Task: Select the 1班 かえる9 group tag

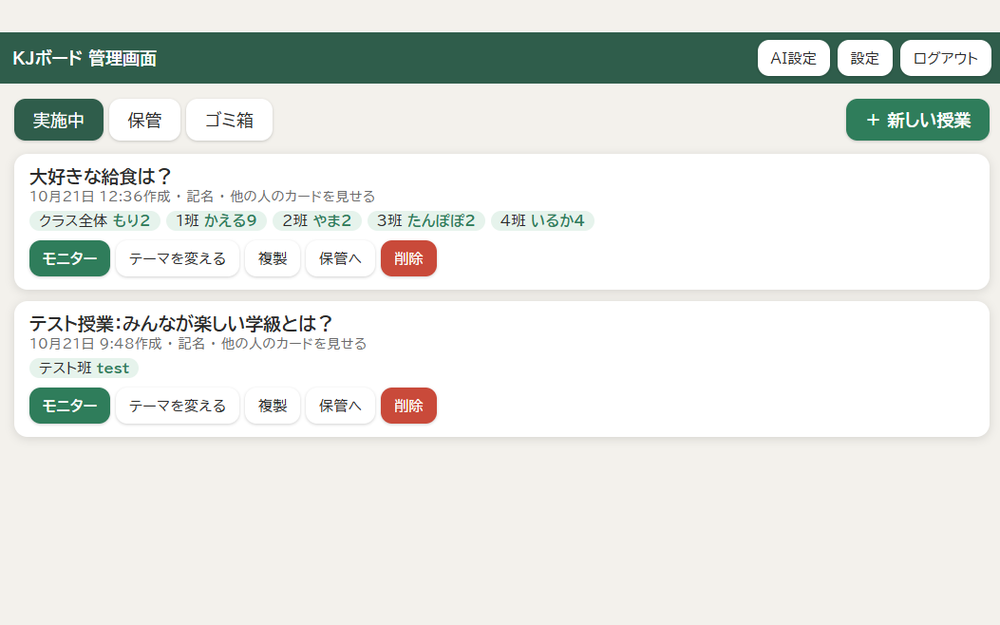Action: (216, 221)
